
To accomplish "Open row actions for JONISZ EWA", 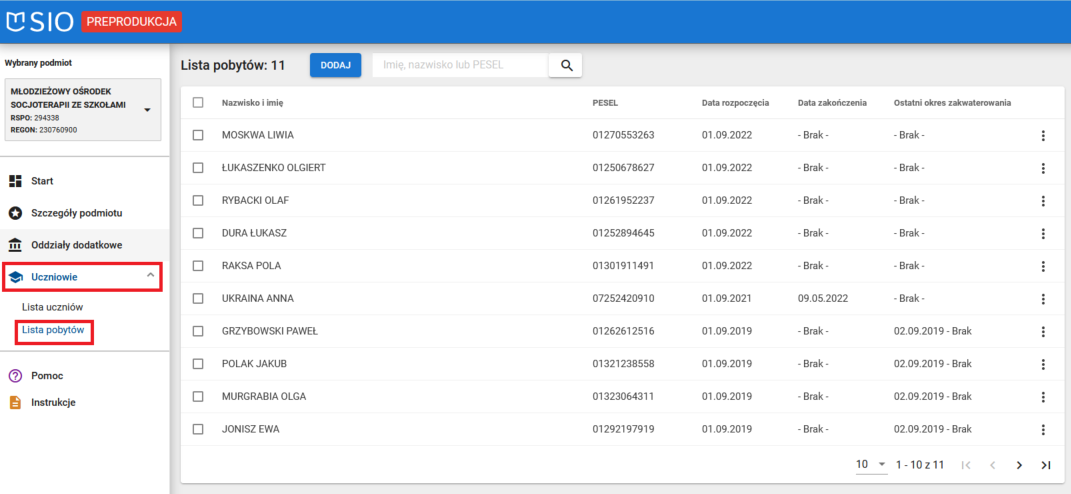I will tap(1043, 430).
